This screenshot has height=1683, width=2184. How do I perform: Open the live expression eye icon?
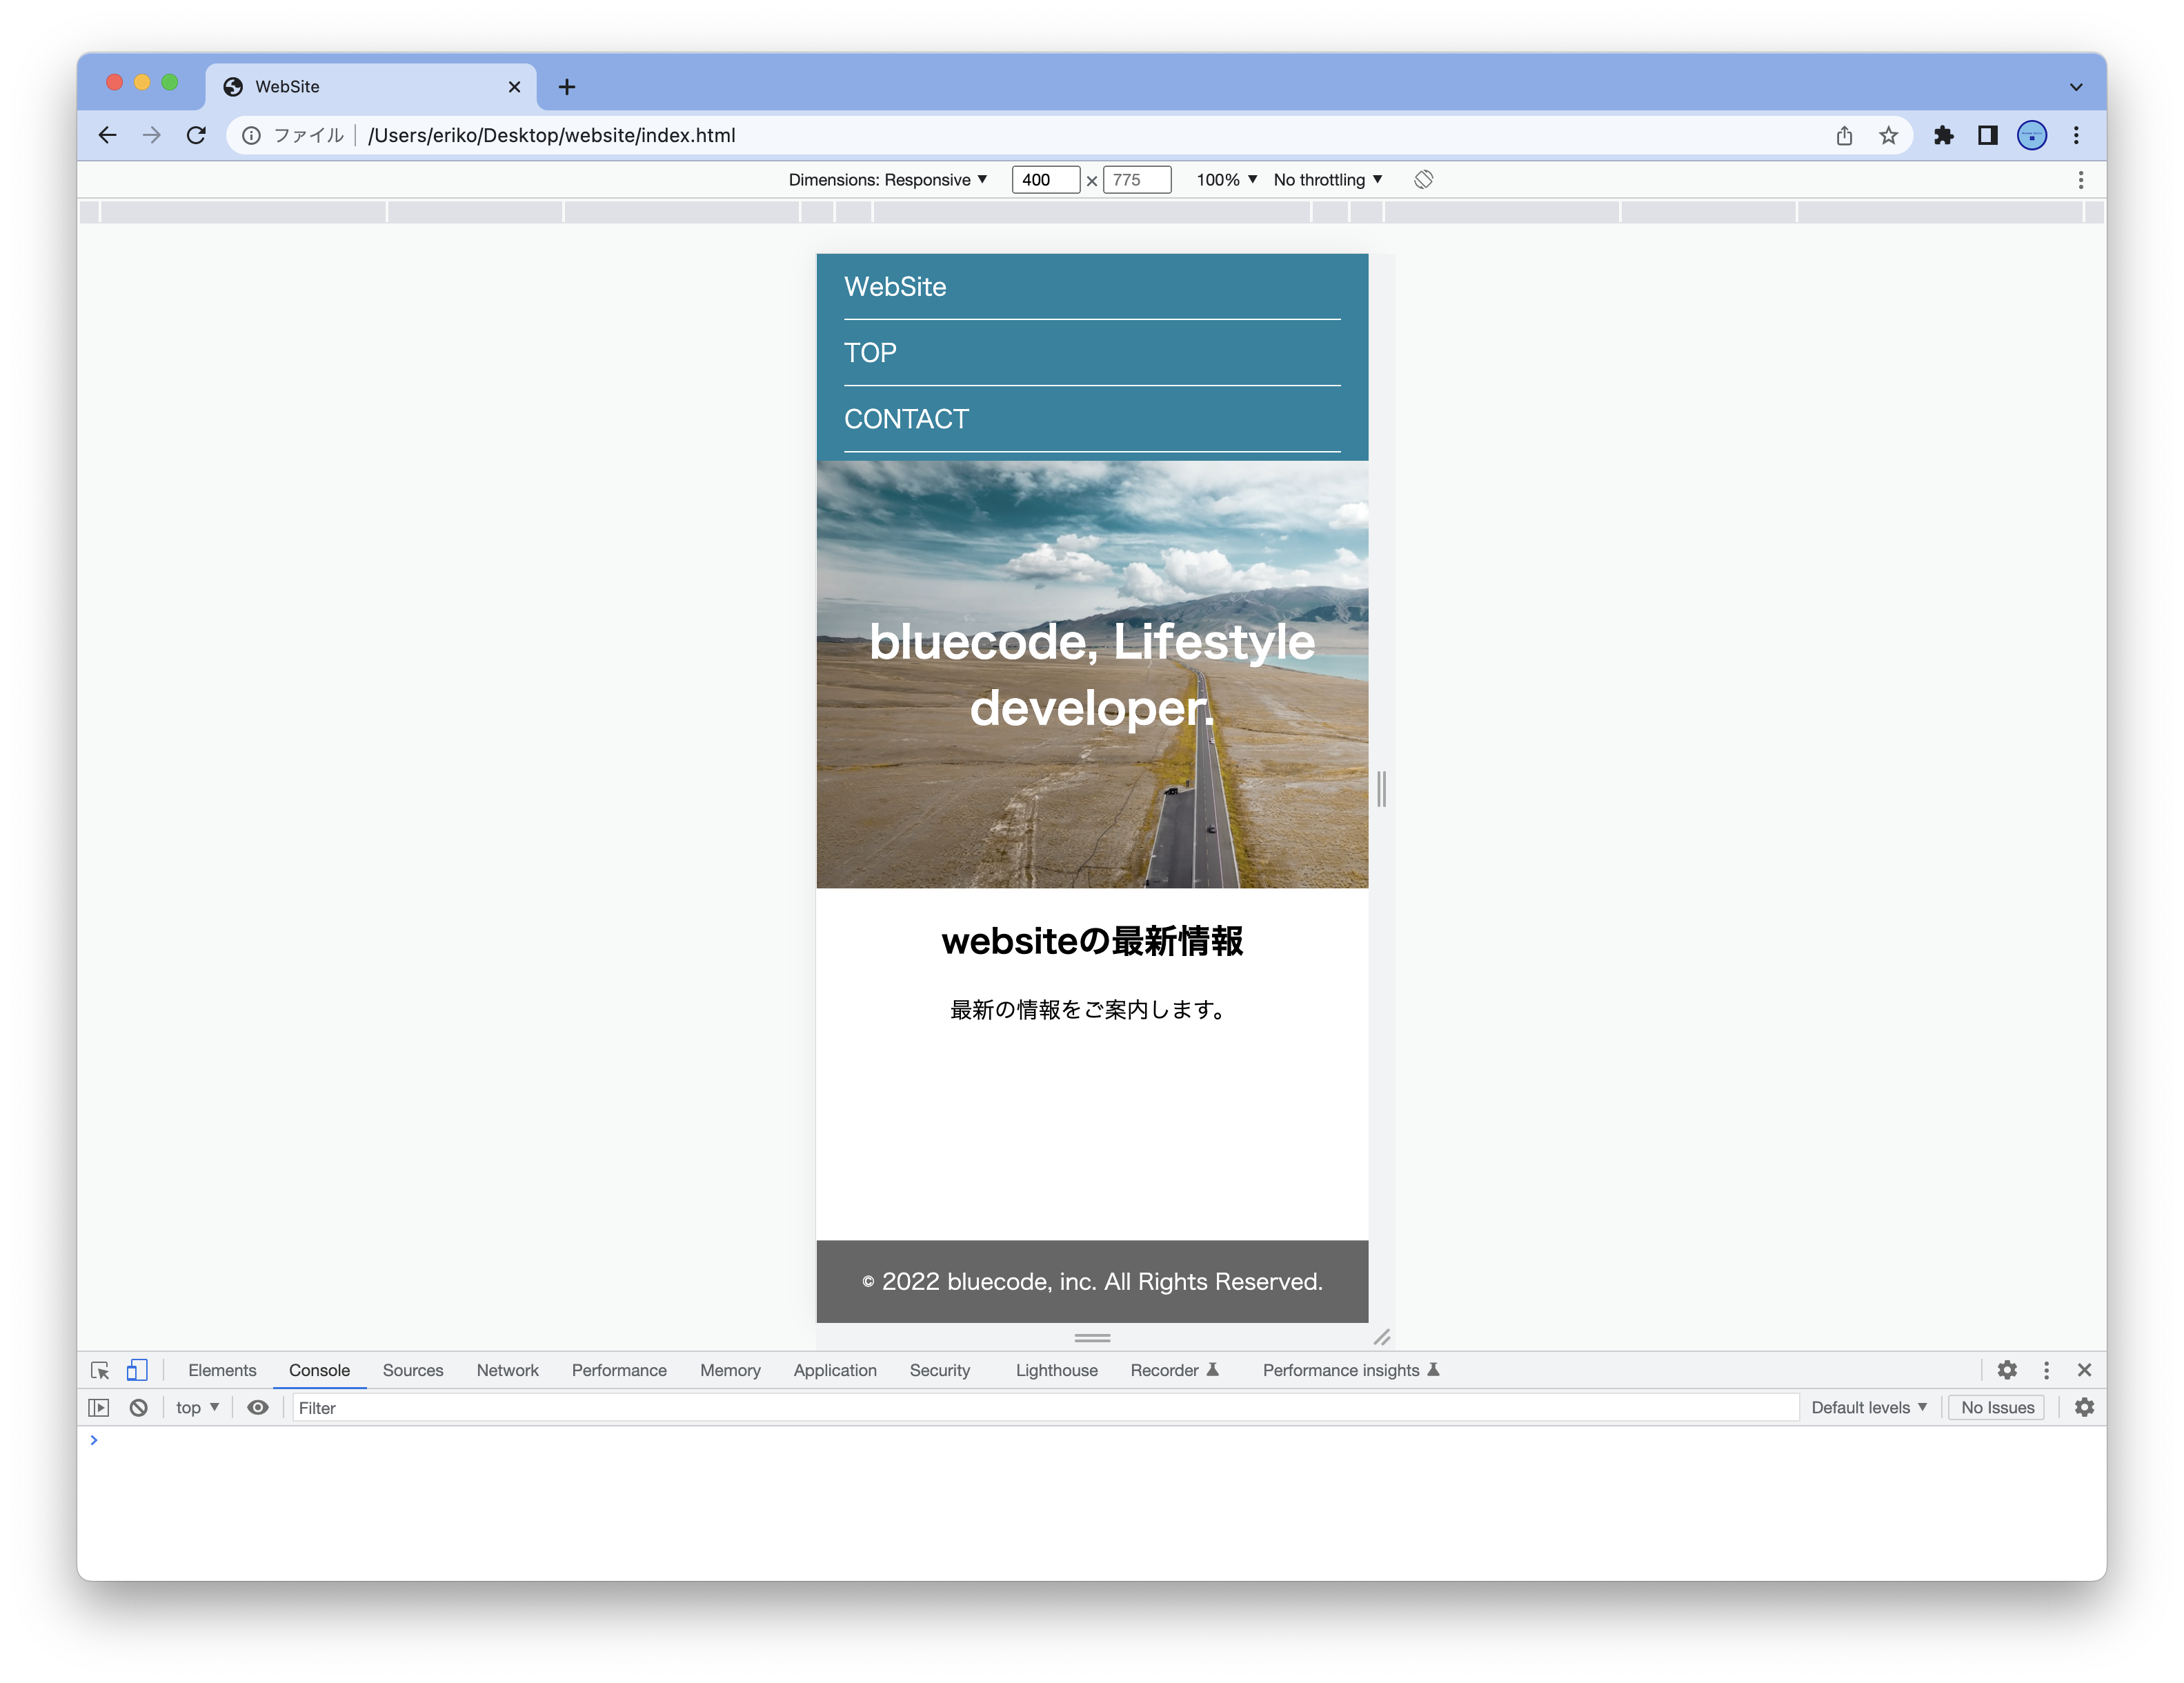pos(258,1407)
